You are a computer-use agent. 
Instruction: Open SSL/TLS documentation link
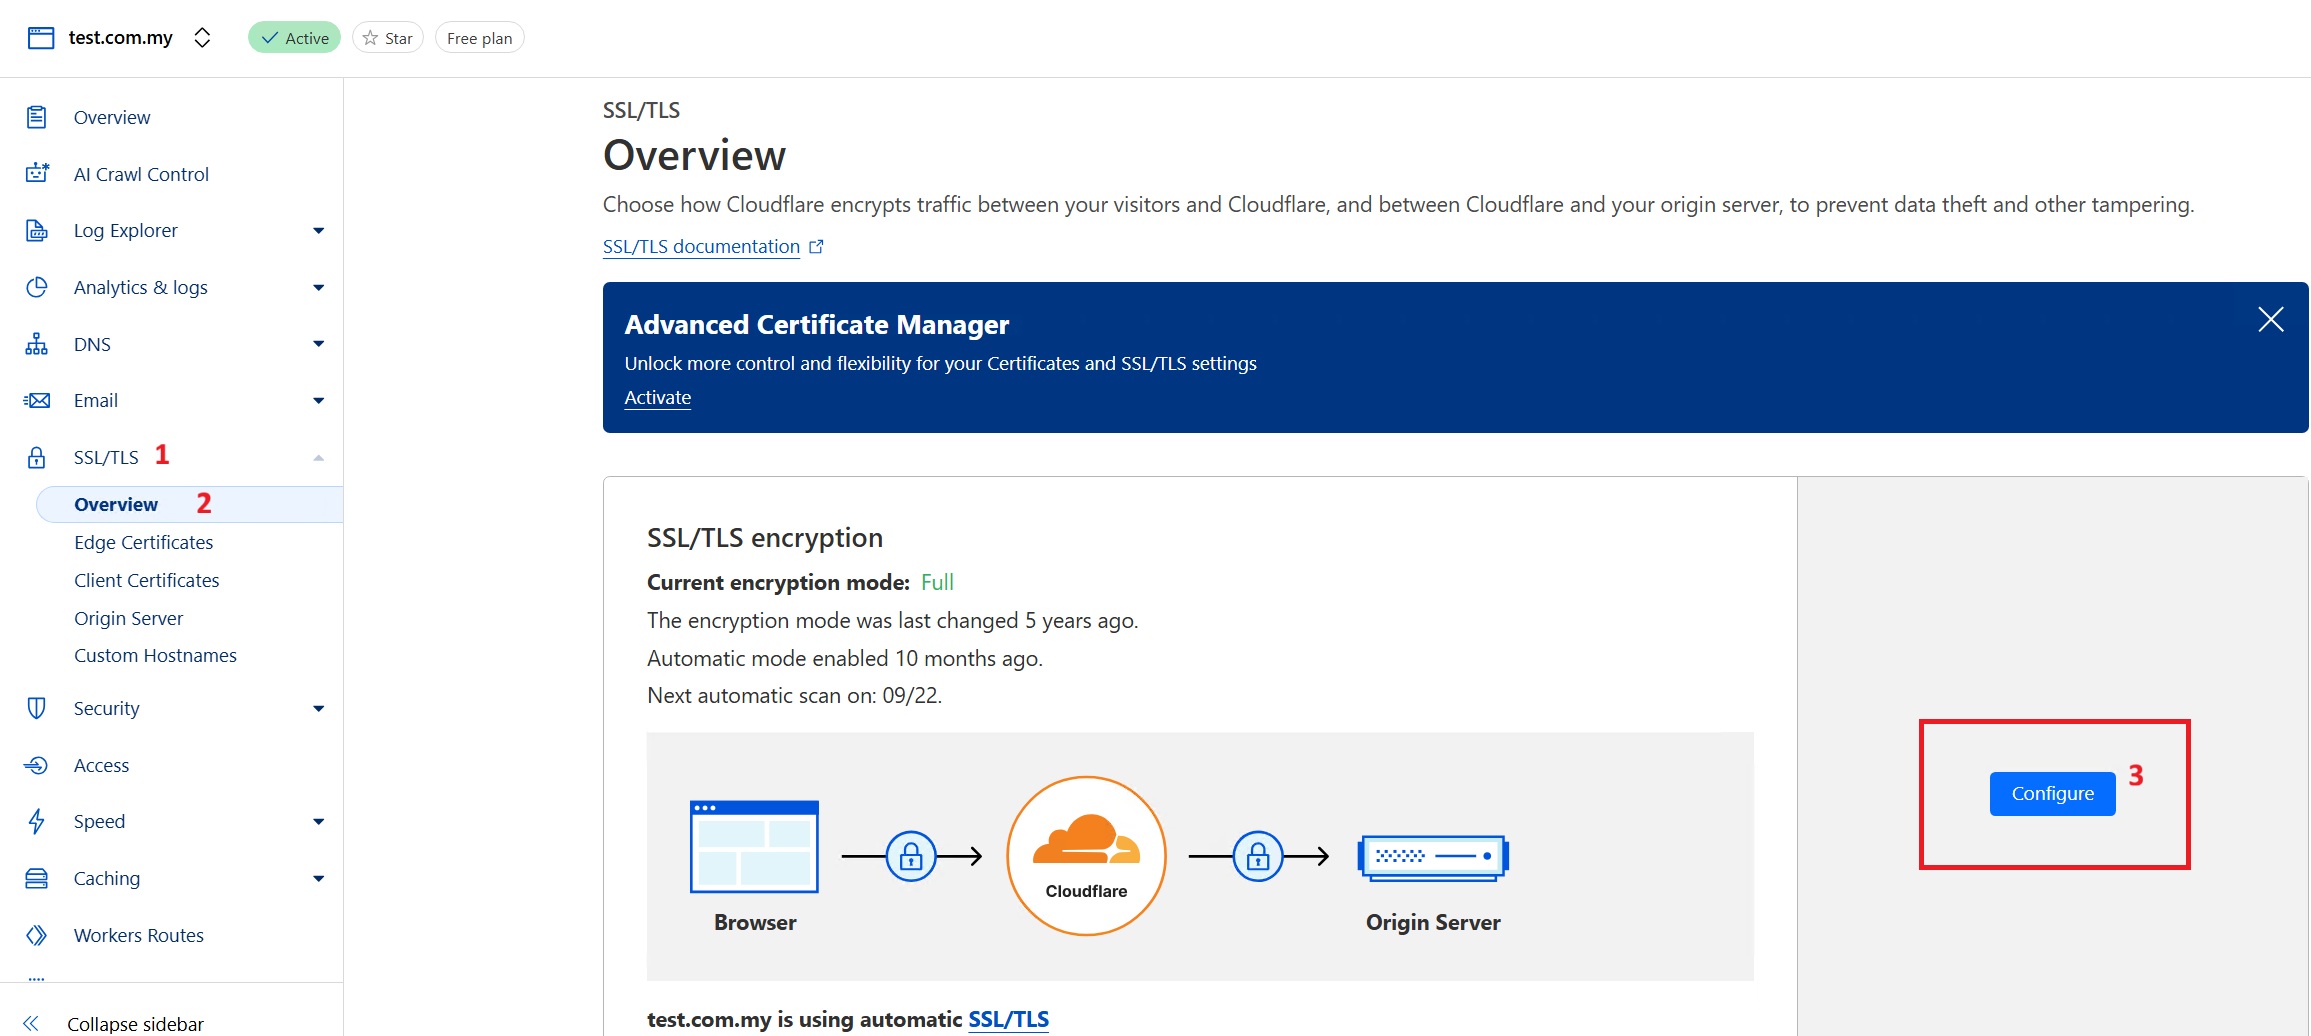click(701, 246)
